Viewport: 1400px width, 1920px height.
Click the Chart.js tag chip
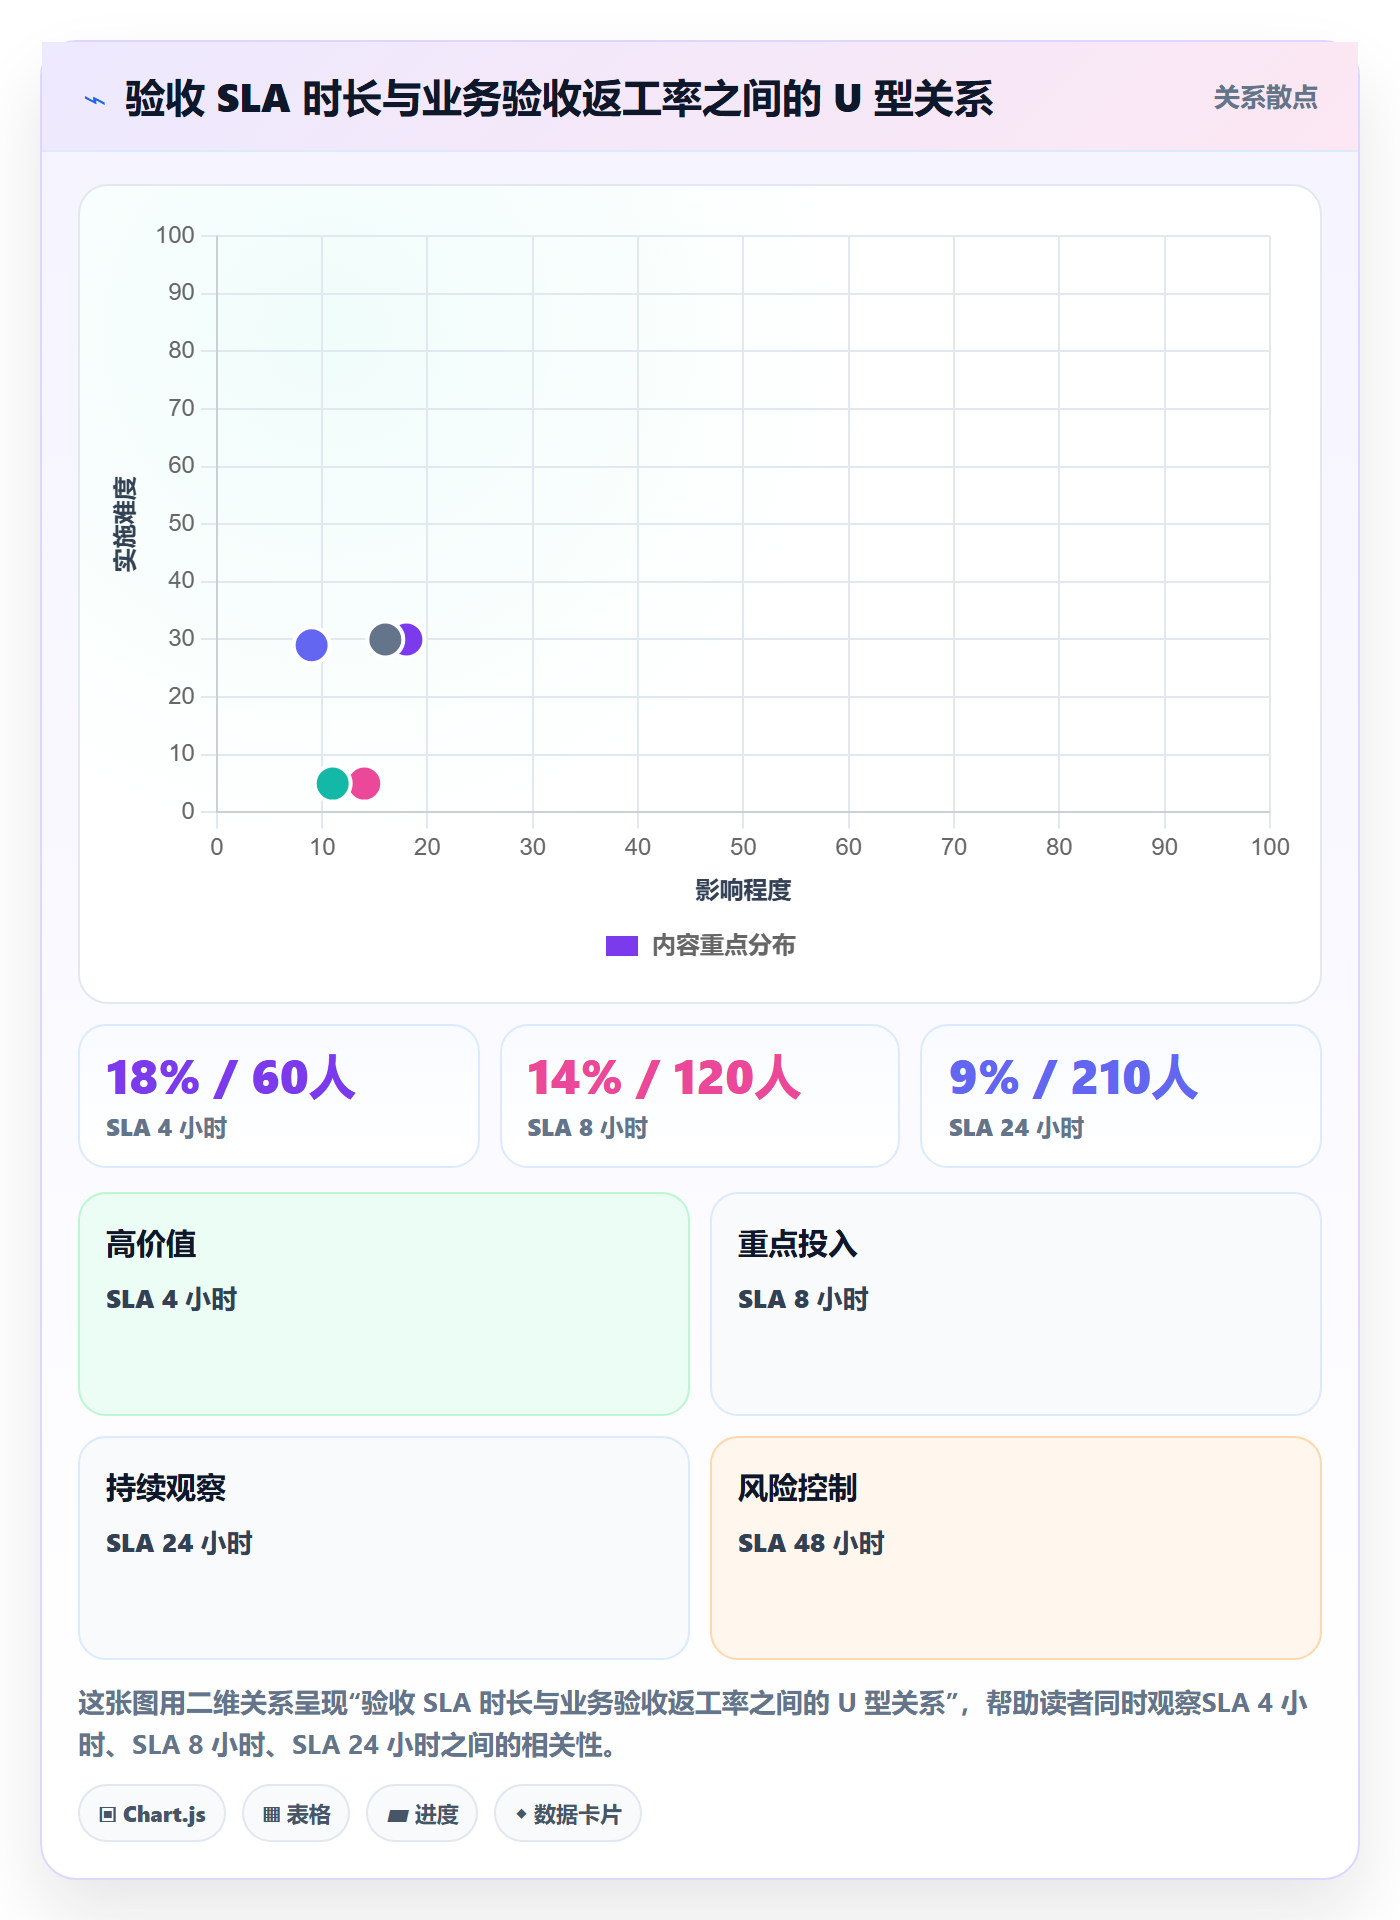[152, 1814]
